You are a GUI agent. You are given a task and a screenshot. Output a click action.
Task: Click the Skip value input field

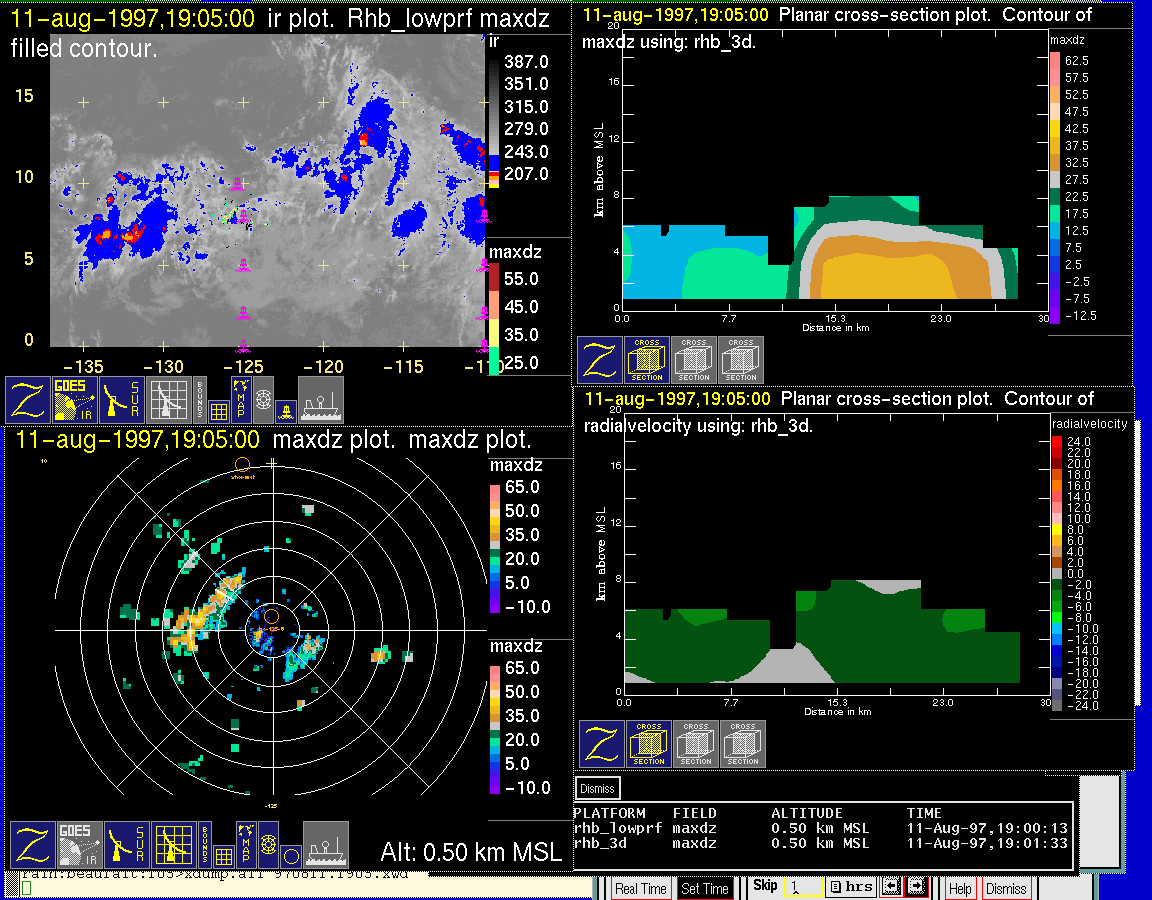(x=802, y=887)
